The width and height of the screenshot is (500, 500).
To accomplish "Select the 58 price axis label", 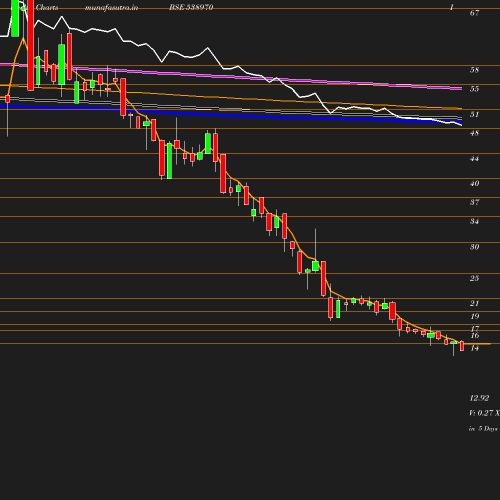I will pyautogui.click(x=474, y=70).
